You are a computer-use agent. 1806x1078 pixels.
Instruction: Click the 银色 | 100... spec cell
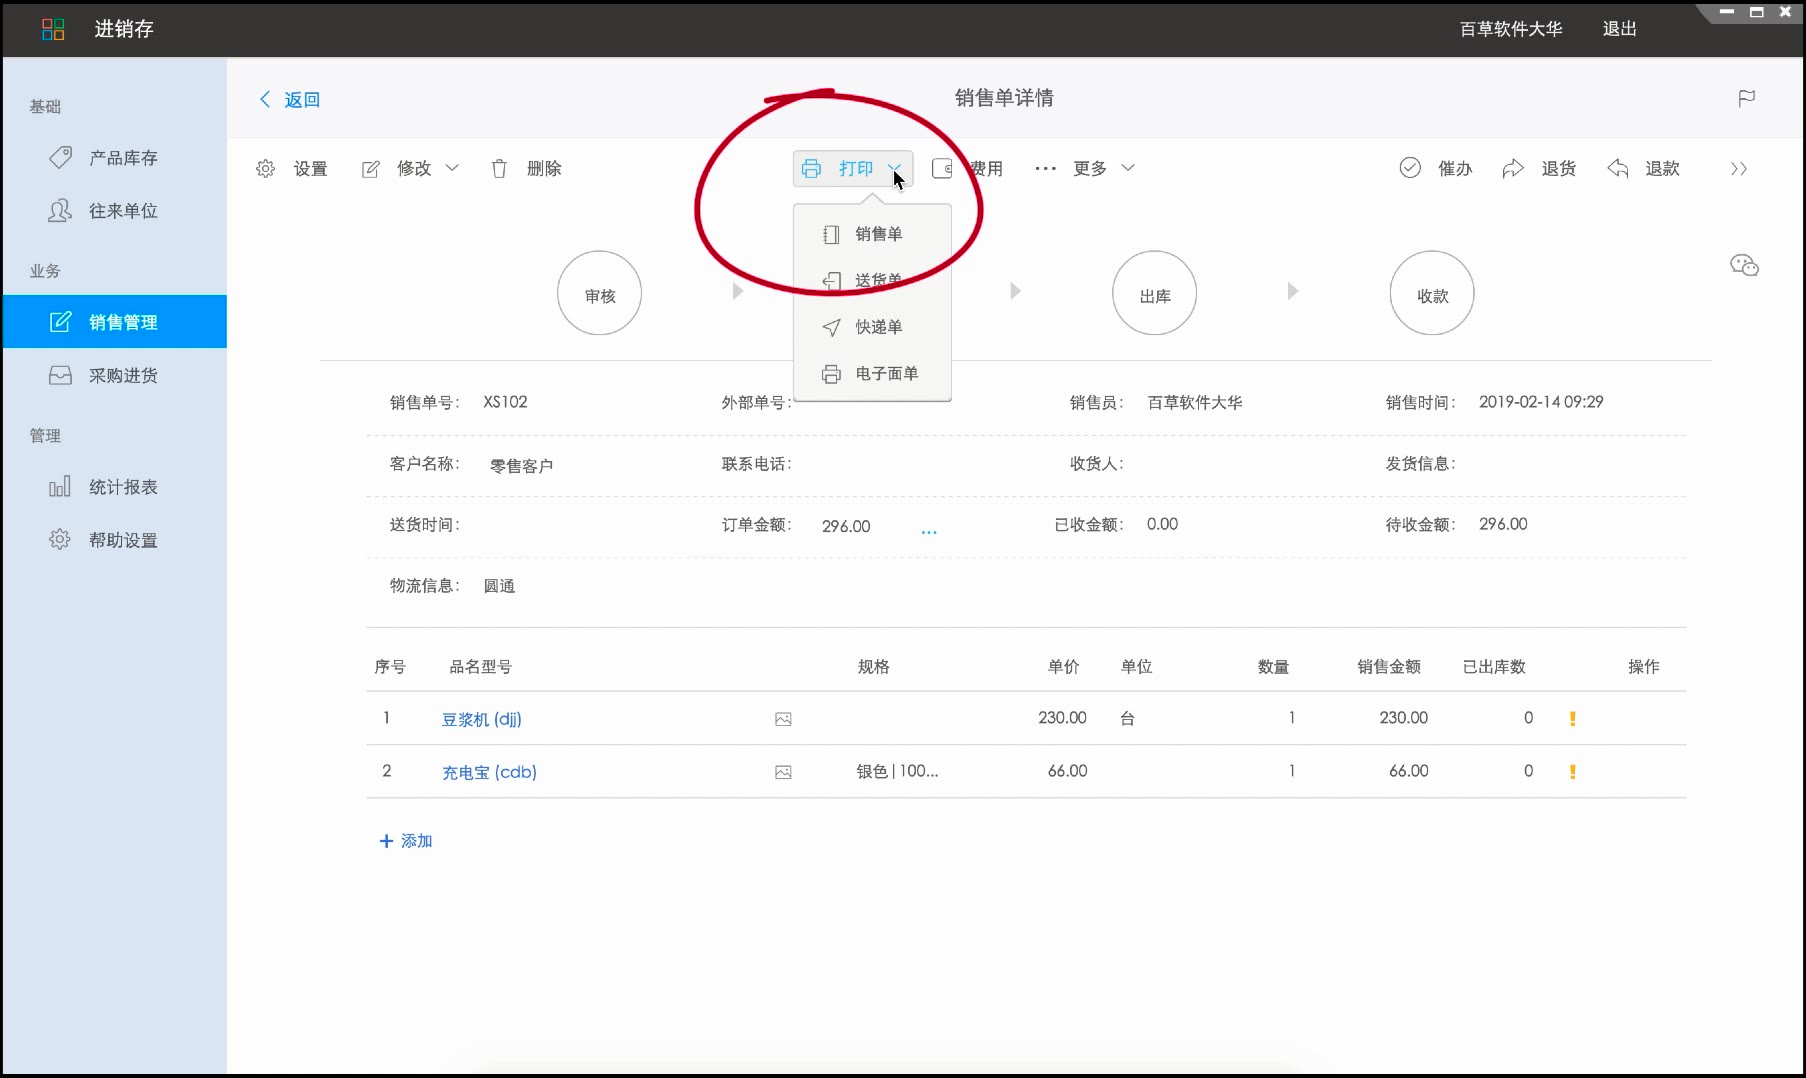(897, 771)
